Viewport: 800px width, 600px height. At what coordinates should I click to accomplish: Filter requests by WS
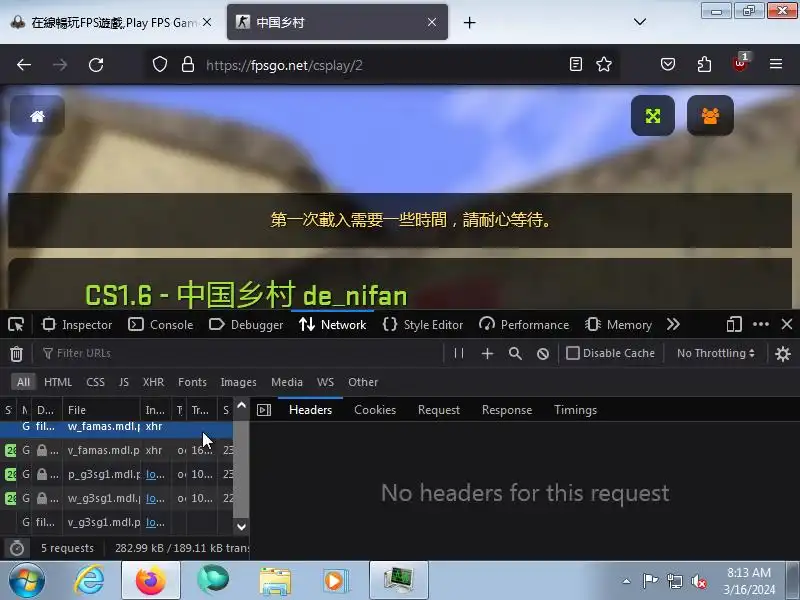click(x=325, y=382)
